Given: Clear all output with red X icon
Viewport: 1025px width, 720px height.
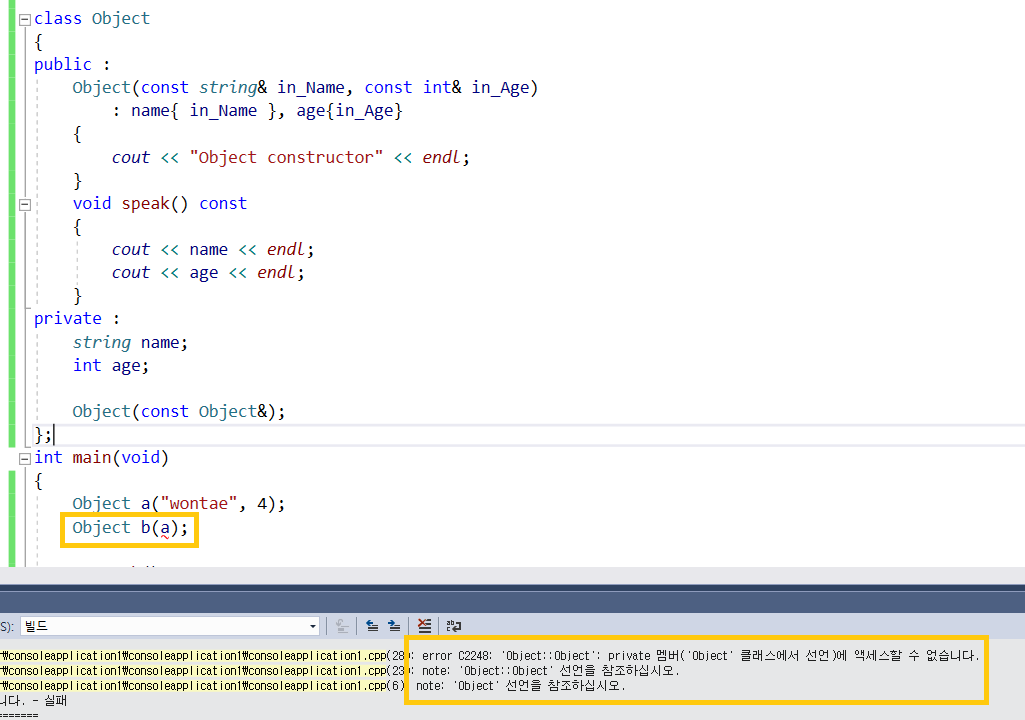Looking at the screenshot, I should tap(424, 626).
